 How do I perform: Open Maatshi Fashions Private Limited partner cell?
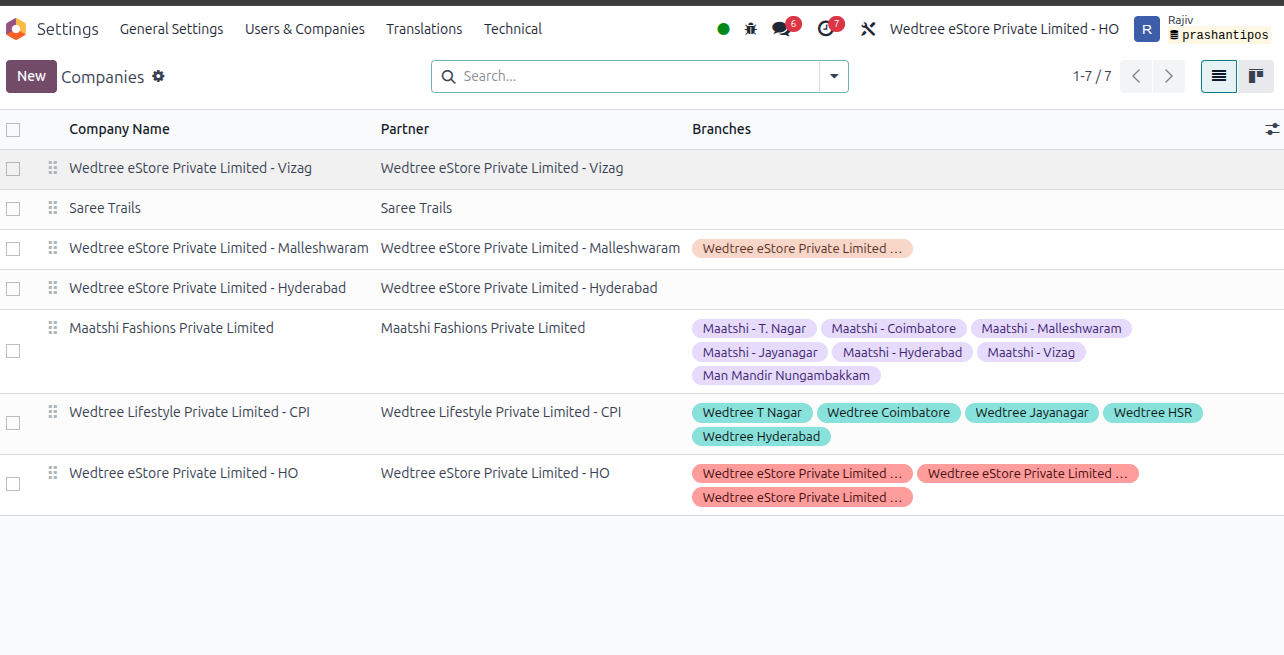(x=483, y=328)
